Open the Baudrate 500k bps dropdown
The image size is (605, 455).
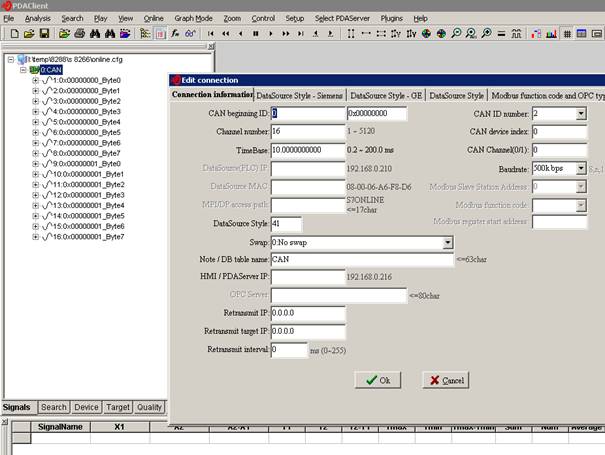581,167
